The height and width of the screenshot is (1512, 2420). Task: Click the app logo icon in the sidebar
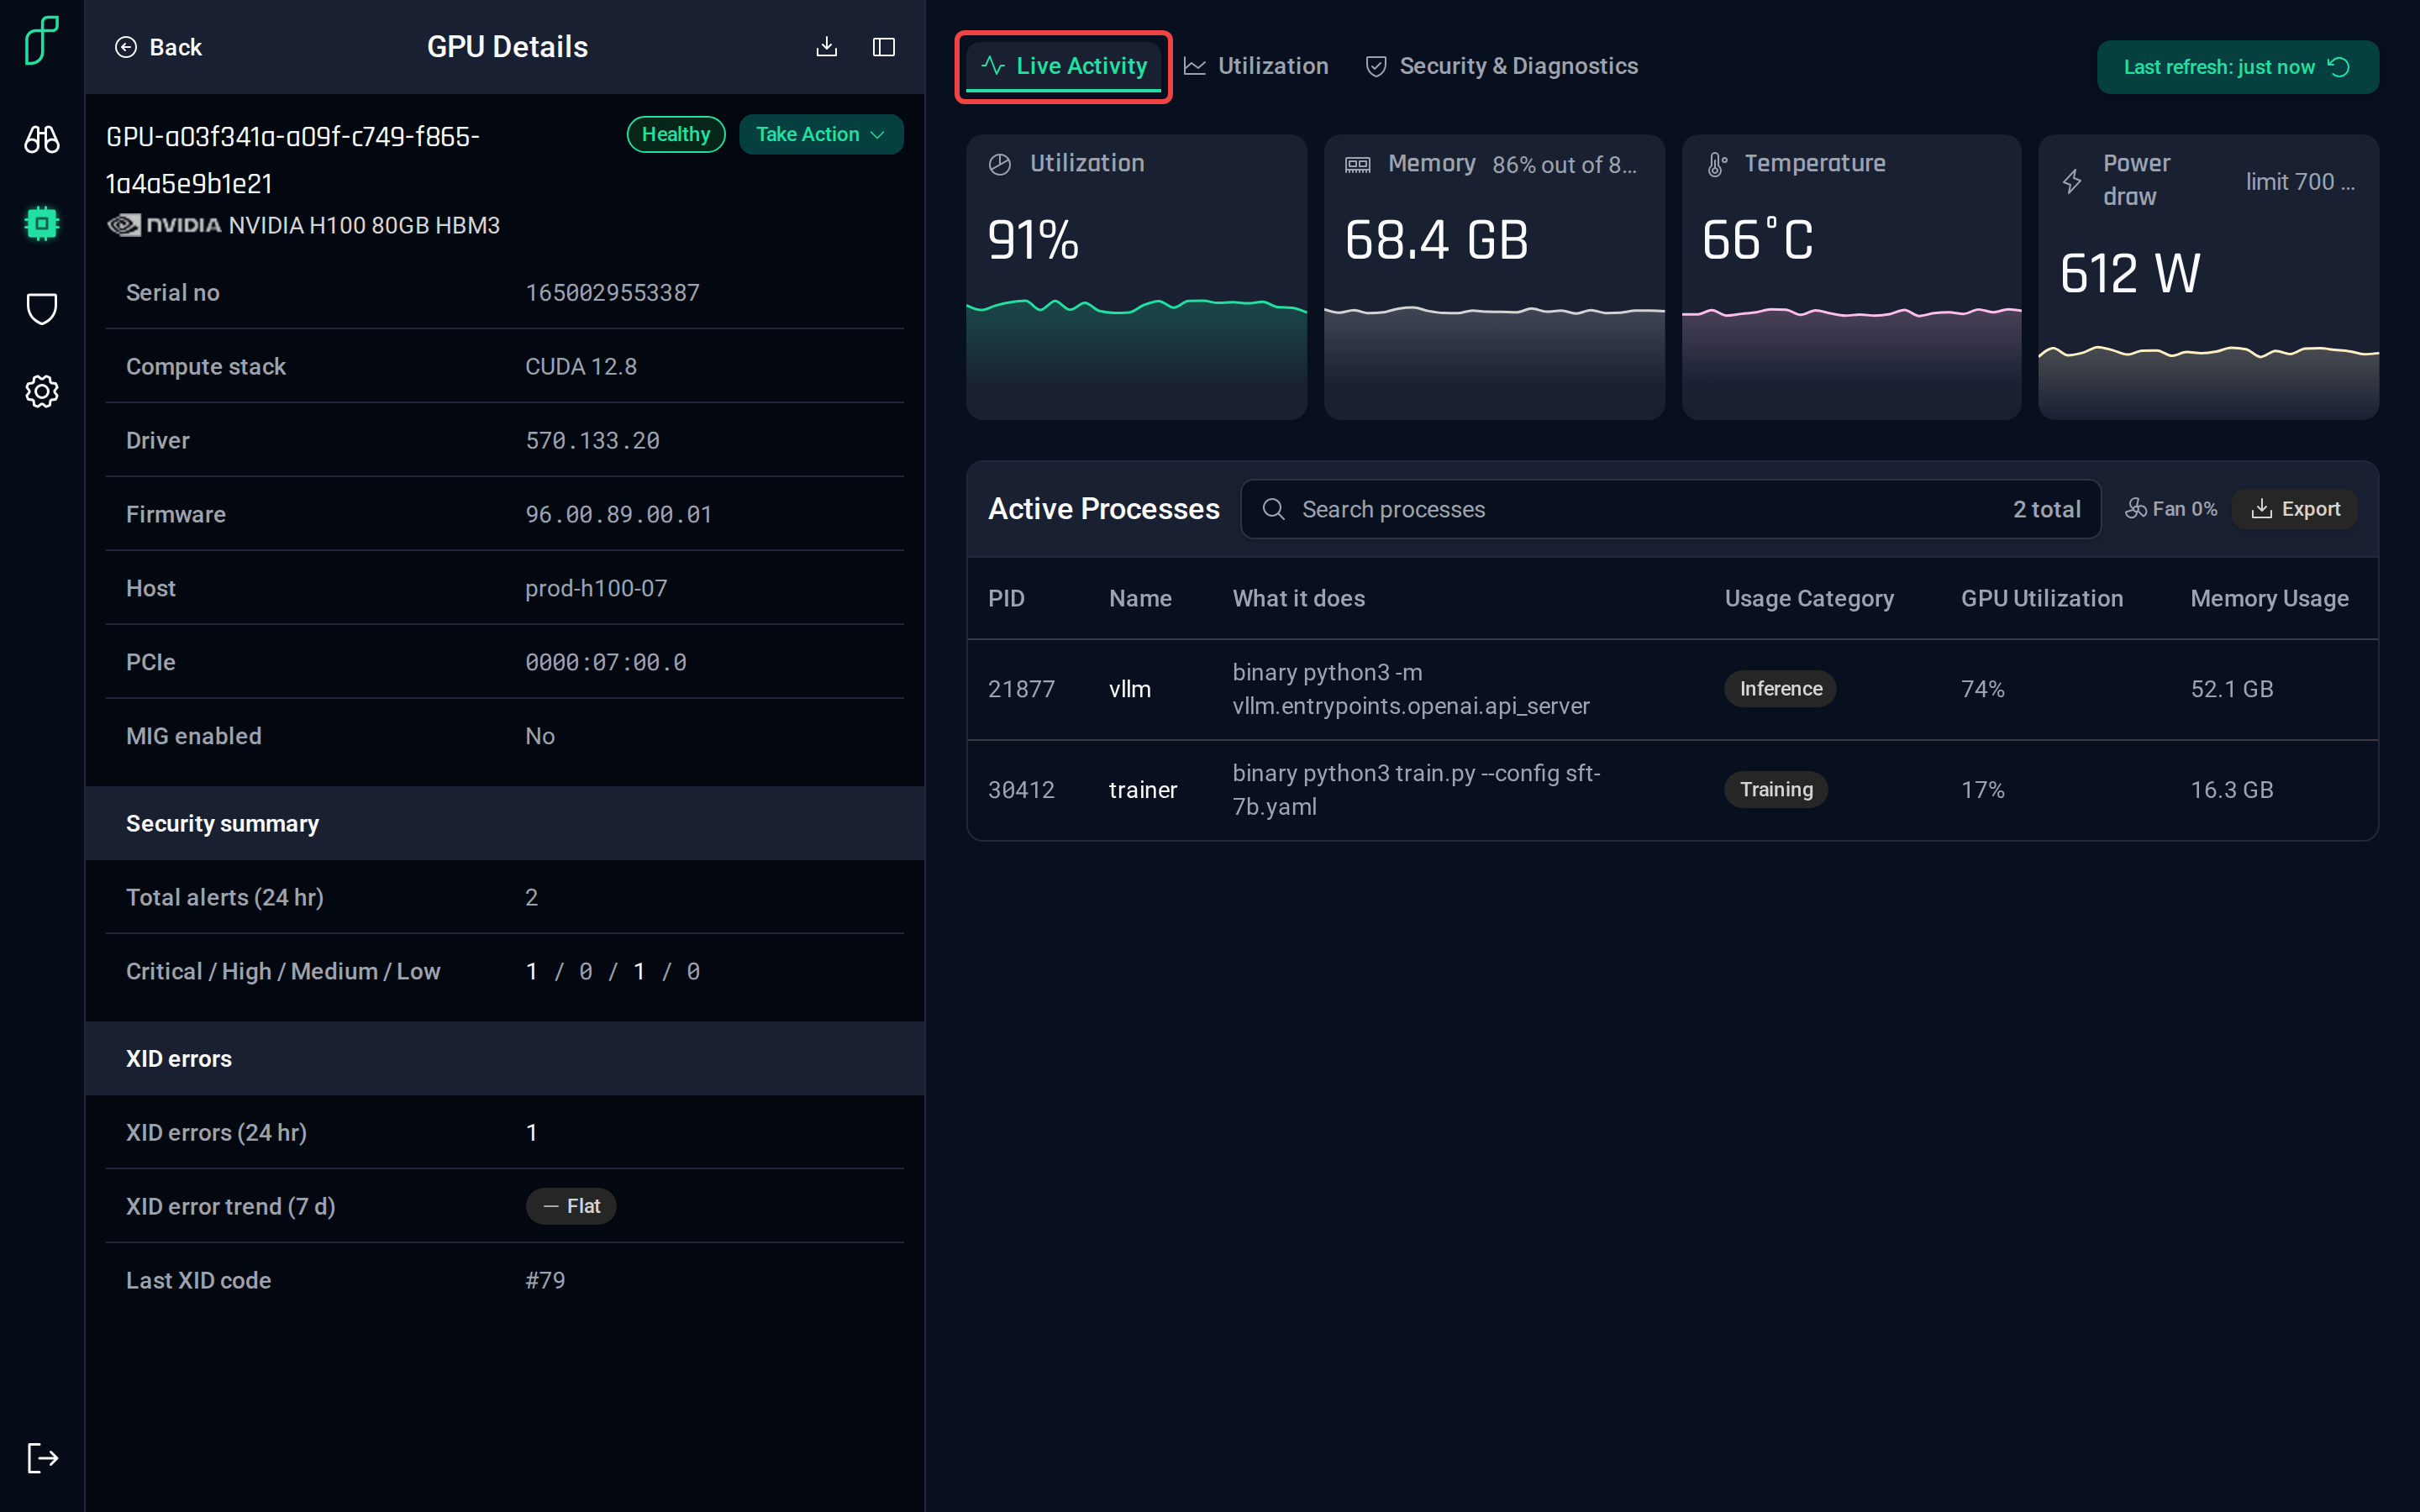point(42,40)
